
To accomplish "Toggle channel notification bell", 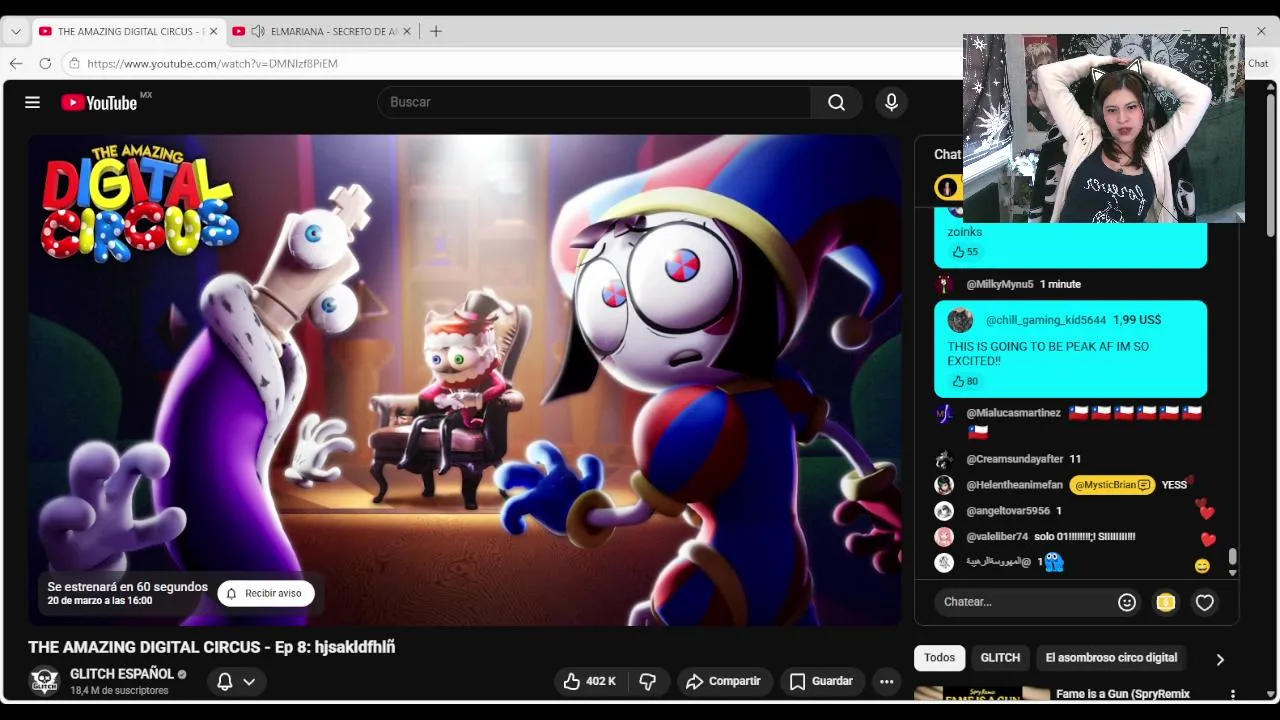I will coord(225,681).
